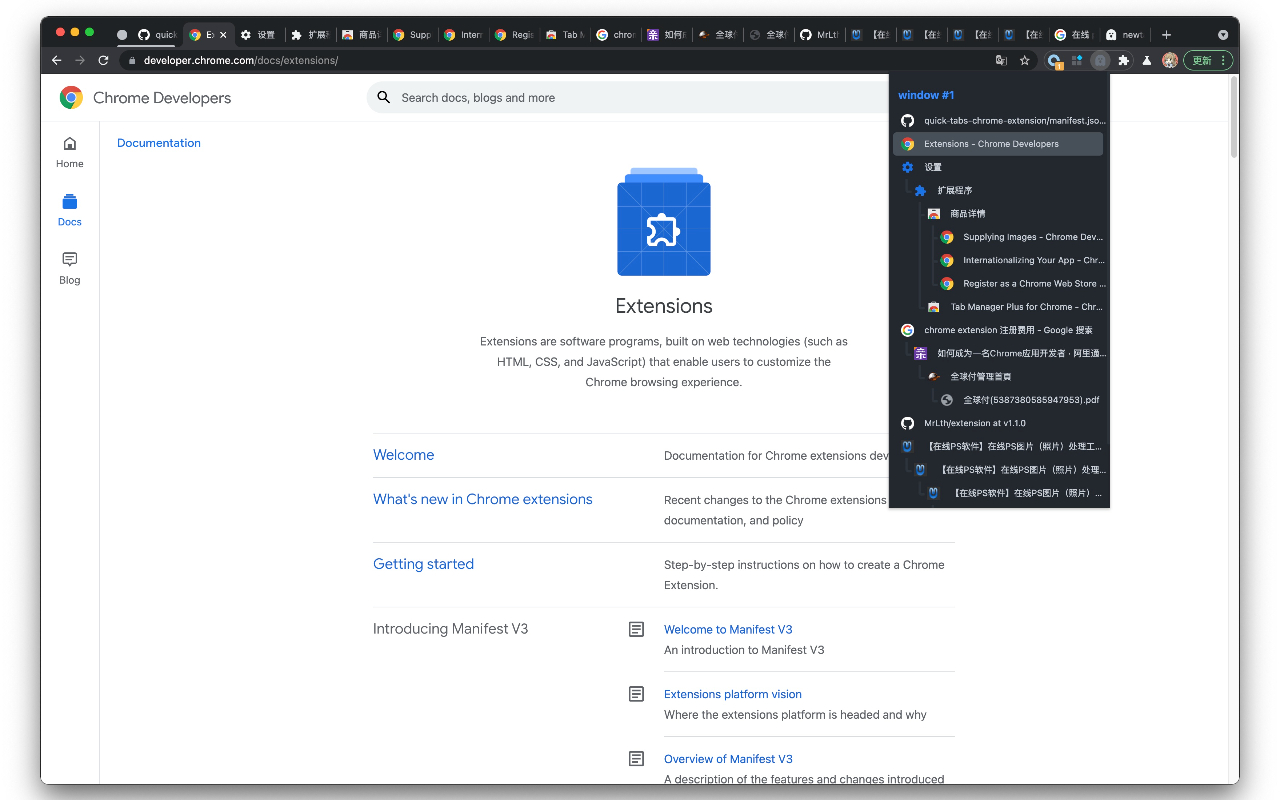This screenshot has height=800, width=1280.
Task: Open the Home sidebar item
Action: click(x=69, y=152)
